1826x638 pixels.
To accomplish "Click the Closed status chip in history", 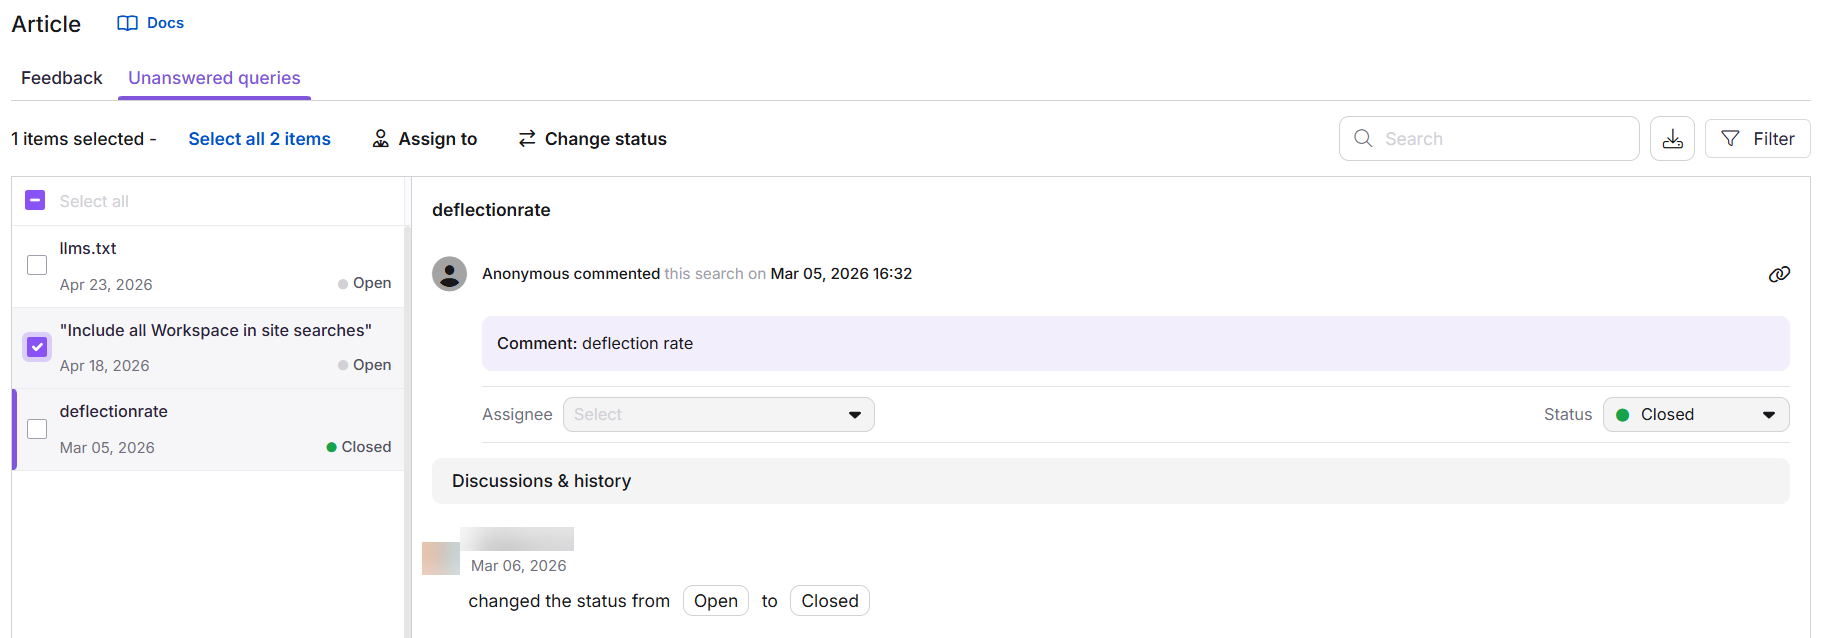I will [x=830, y=601].
